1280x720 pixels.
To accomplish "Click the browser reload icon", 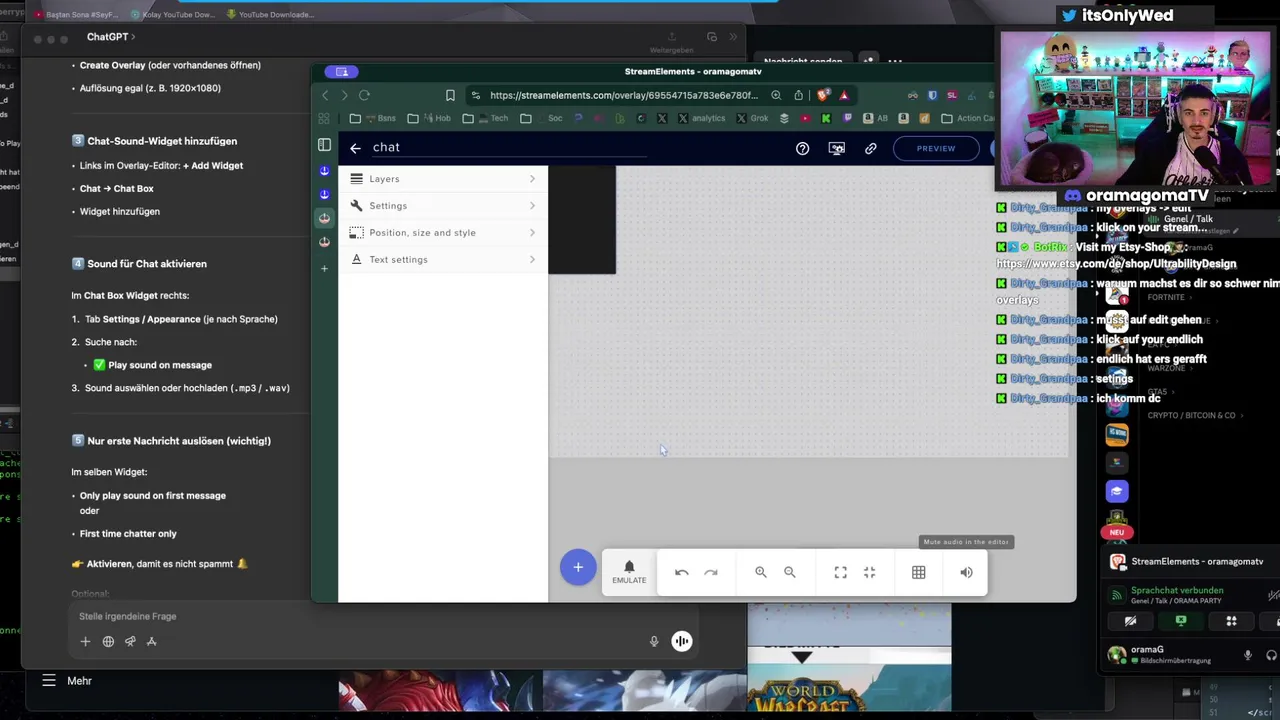I will 364,95.
